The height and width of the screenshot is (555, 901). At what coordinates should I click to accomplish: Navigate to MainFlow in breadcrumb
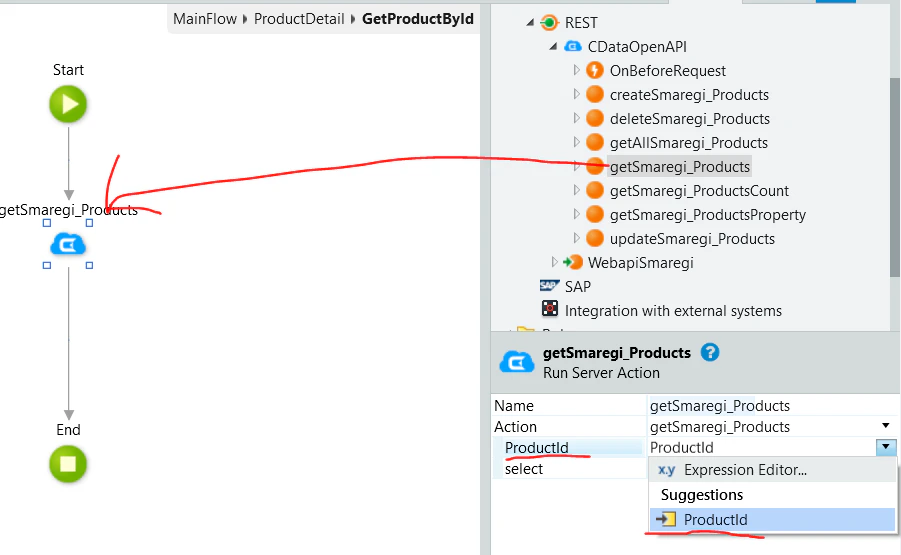coord(205,19)
